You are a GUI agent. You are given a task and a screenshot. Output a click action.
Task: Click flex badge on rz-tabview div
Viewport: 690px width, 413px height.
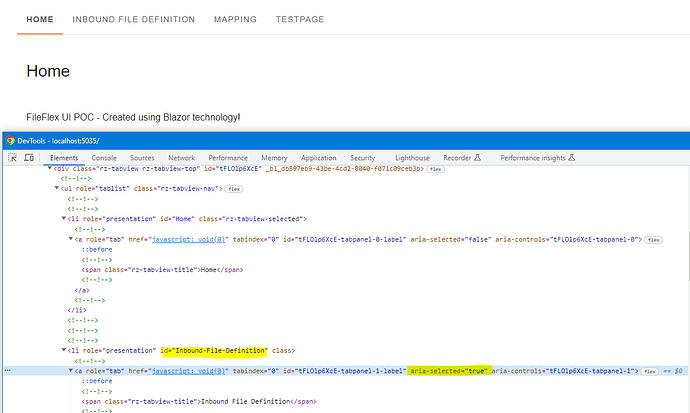pos(435,169)
